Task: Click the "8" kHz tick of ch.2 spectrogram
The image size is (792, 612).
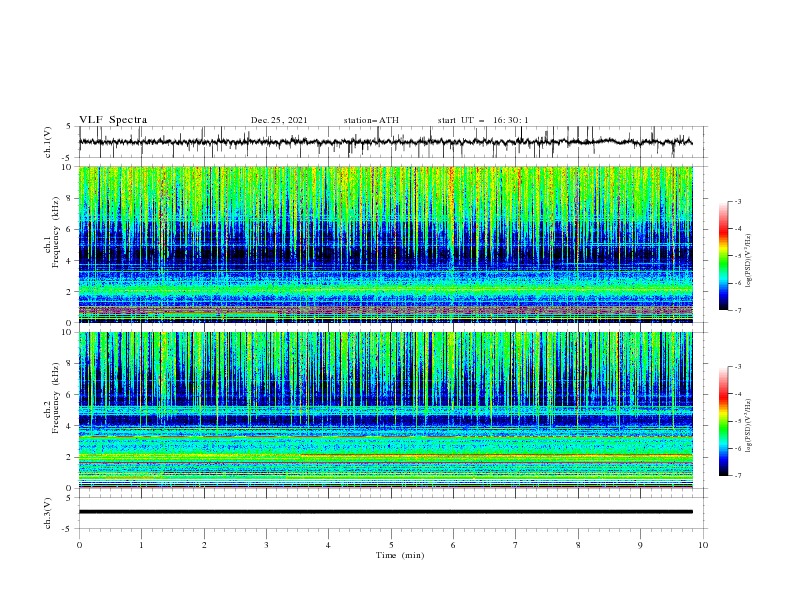Action: click(70, 364)
